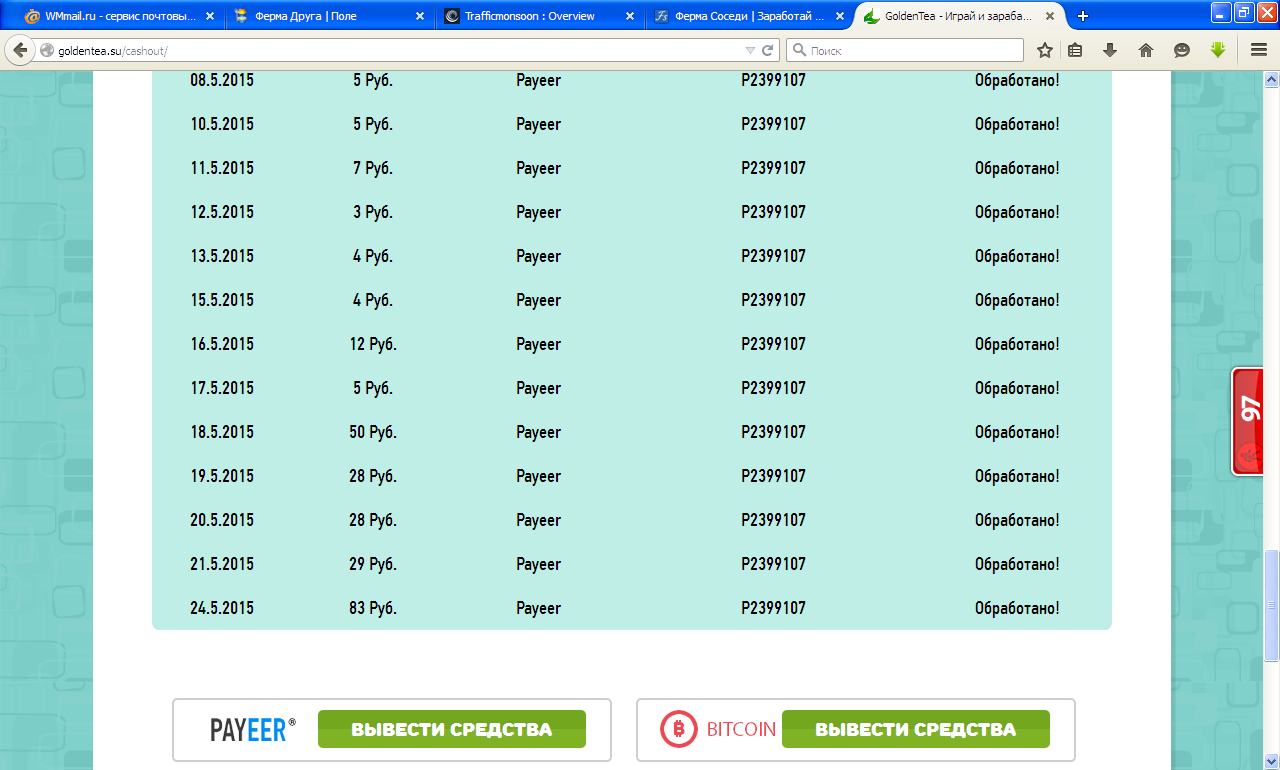
Task: Click the scrollbar down arrow
Action: [x=1271, y=762]
